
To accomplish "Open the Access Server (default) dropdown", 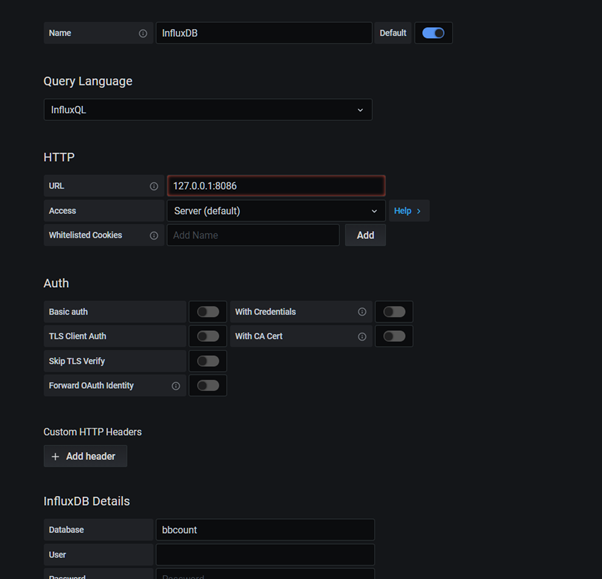I will [275, 211].
